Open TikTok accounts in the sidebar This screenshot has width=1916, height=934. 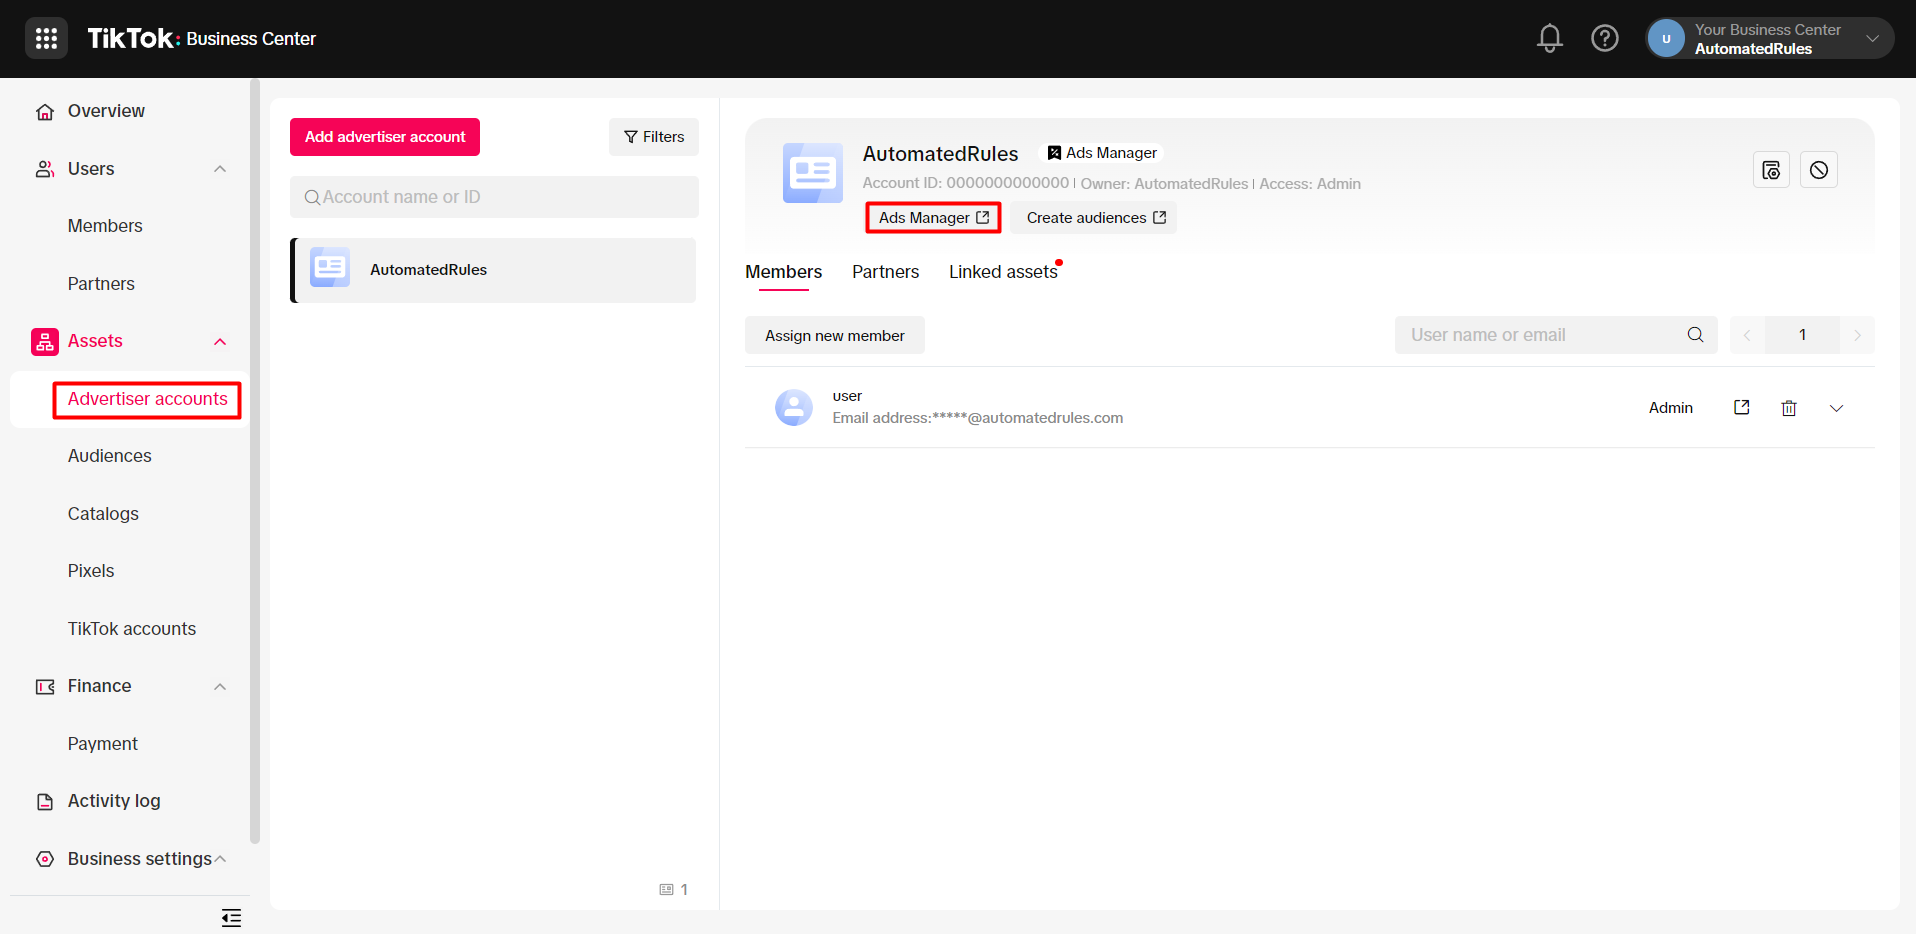click(x=132, y=629)
